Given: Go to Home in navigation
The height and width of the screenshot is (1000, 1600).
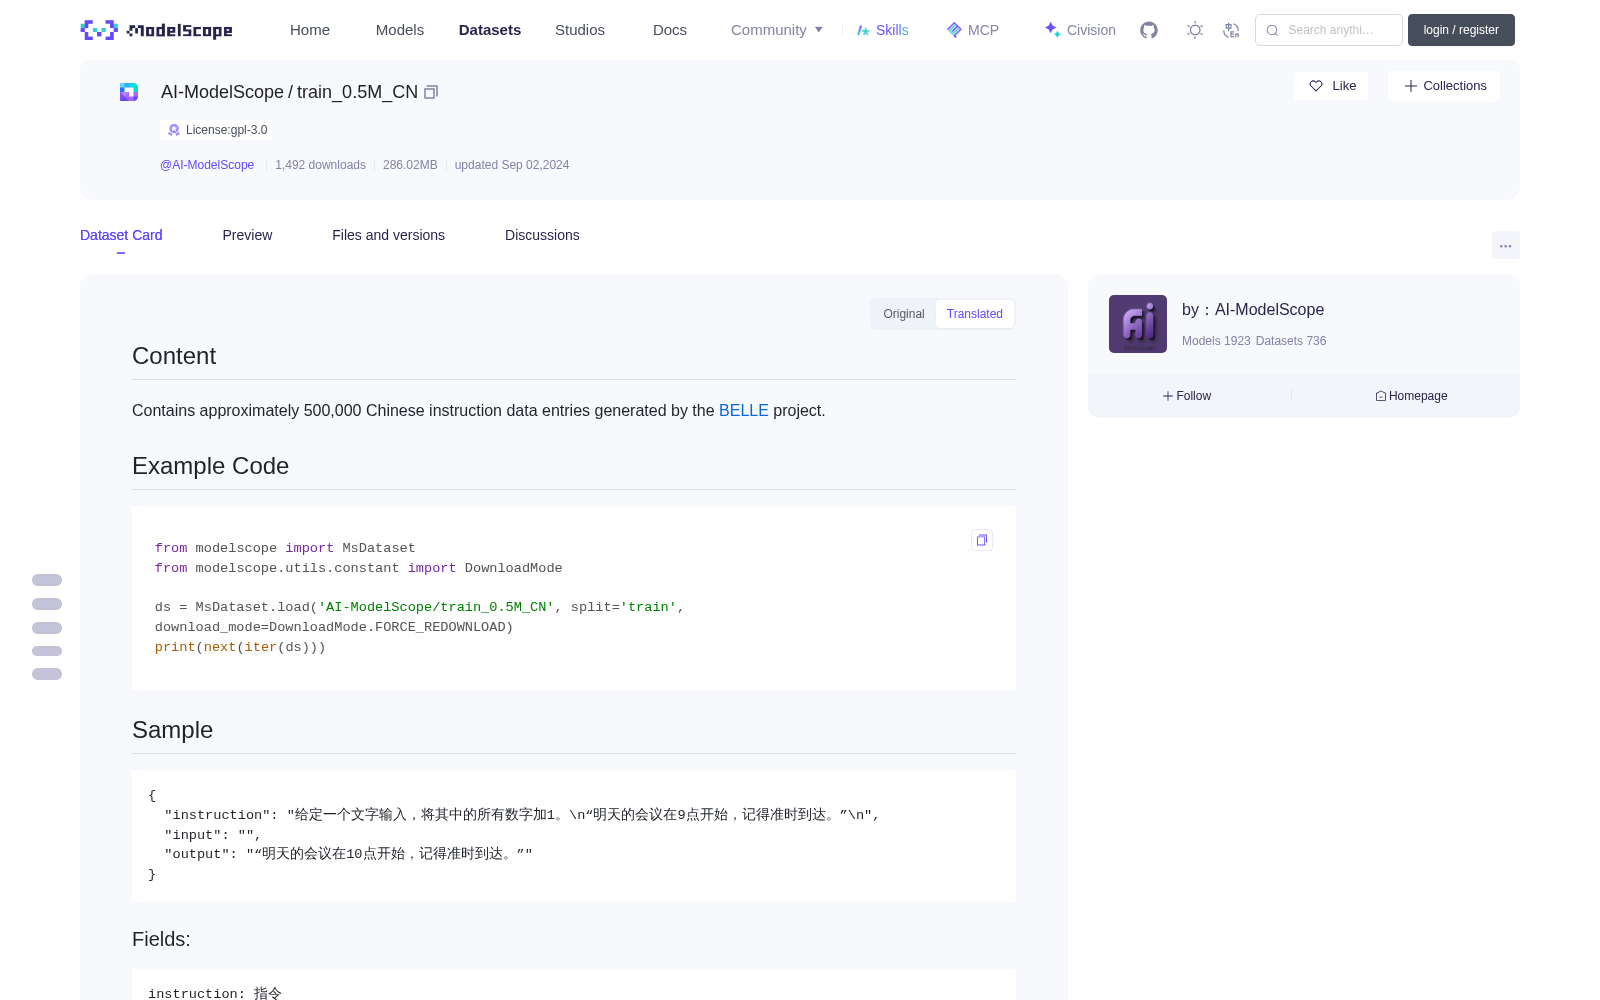Looking at the screenshot, I should tap(310, 30).
